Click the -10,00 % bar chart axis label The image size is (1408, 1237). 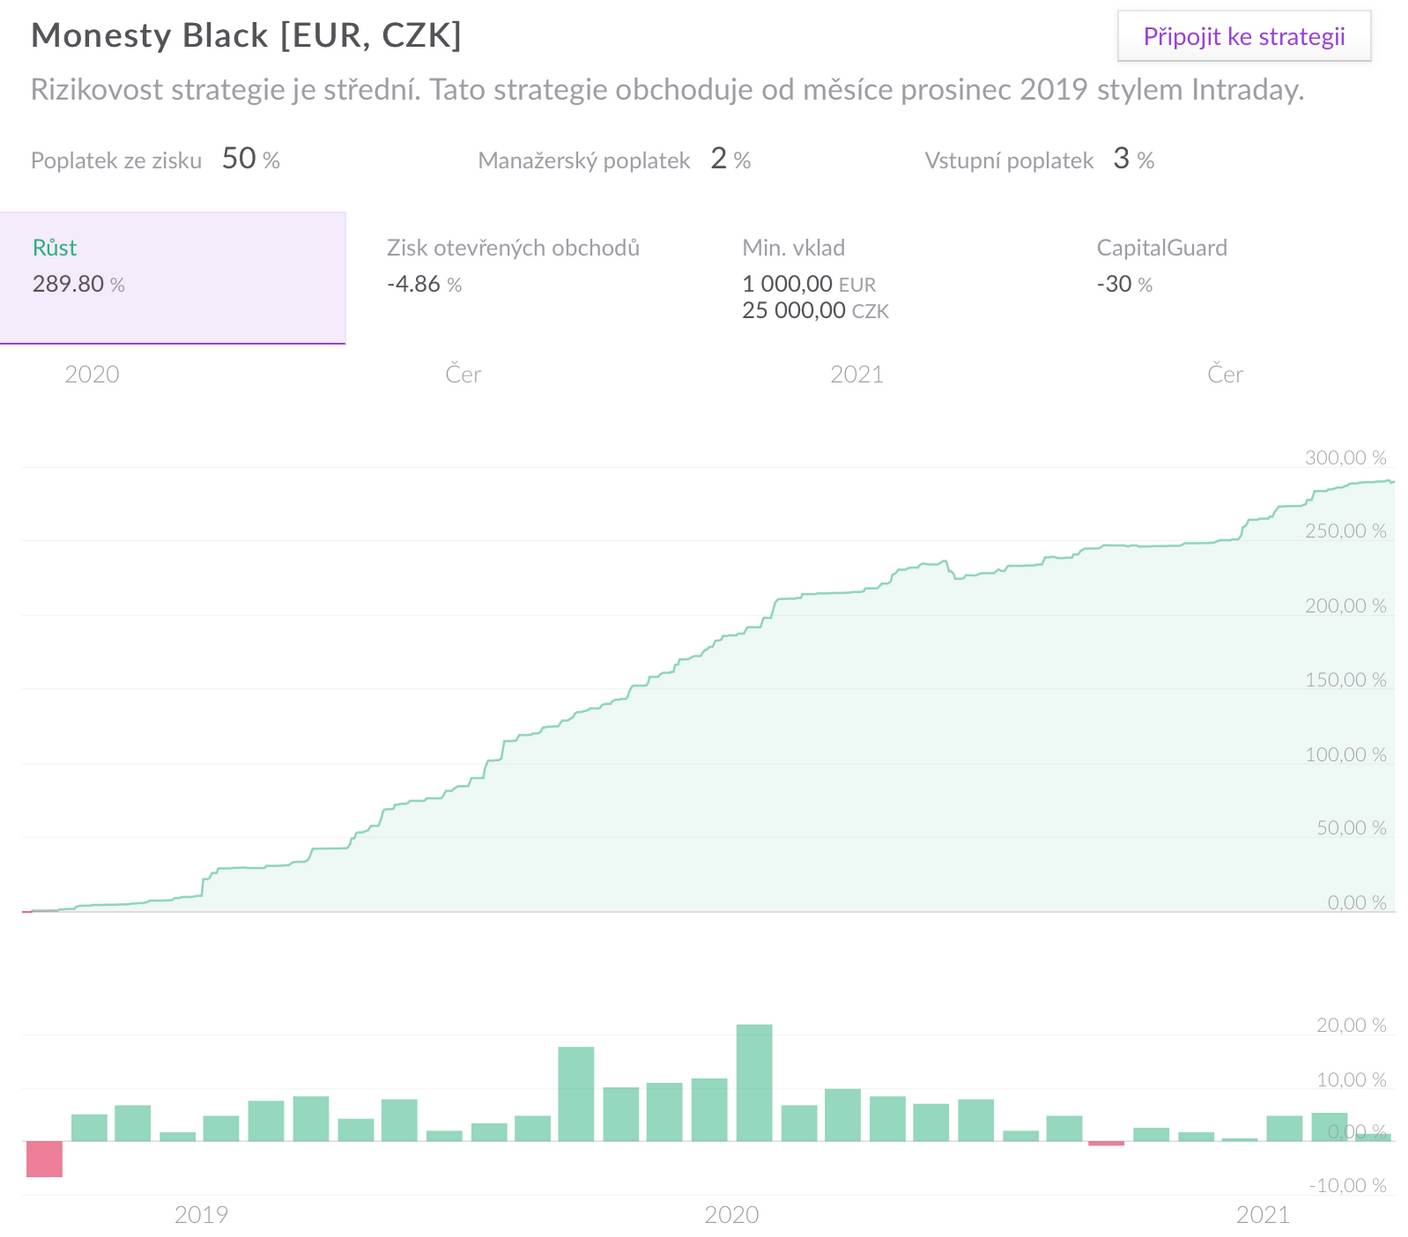click(1347, 1186)
